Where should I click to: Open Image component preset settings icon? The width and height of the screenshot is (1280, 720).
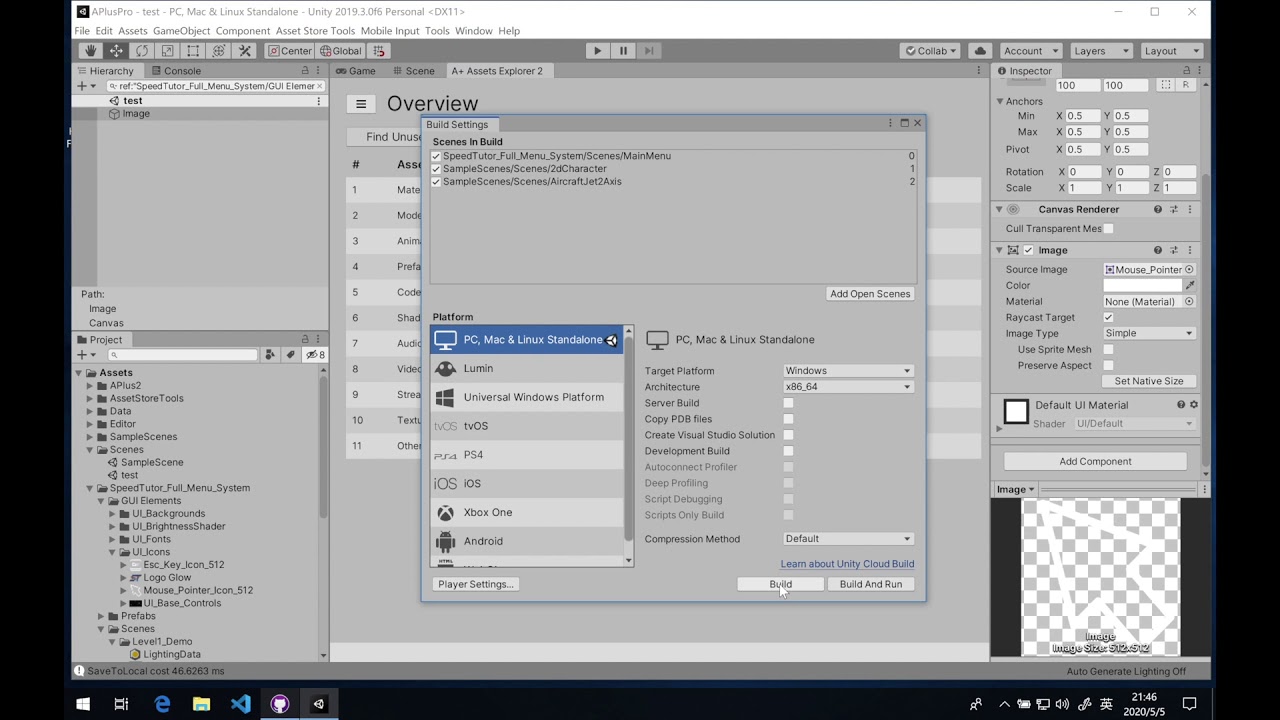pos(1174,250)
